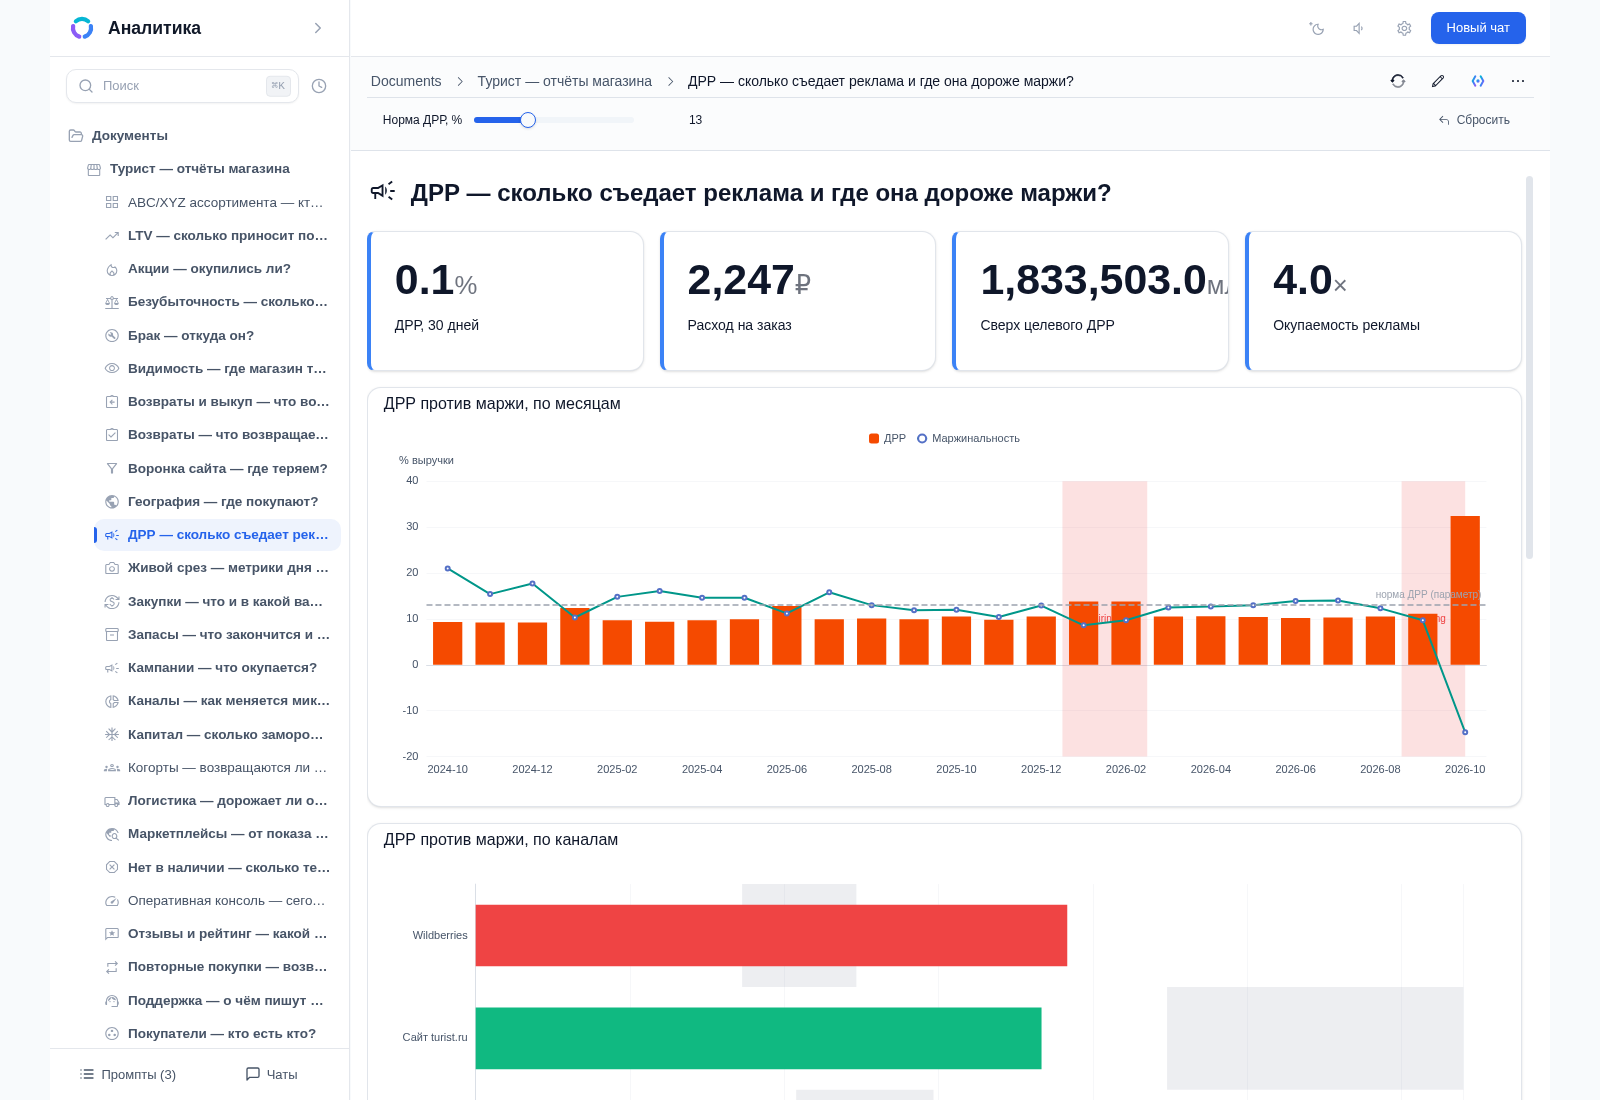Open Промпты (3) tab
This screenshot has height=1100, width=1600.
128,1075
